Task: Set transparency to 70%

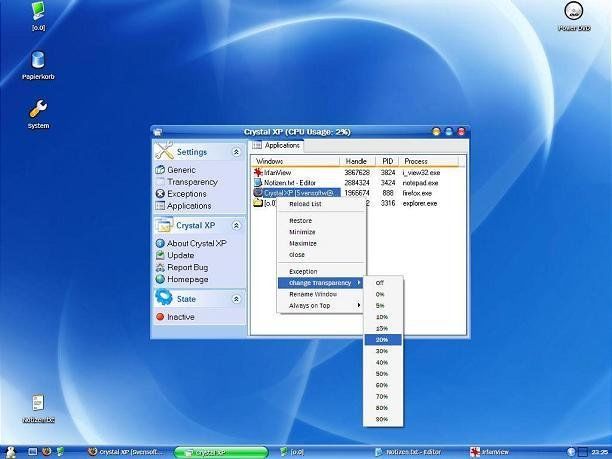Action: (x=383, y=396)
